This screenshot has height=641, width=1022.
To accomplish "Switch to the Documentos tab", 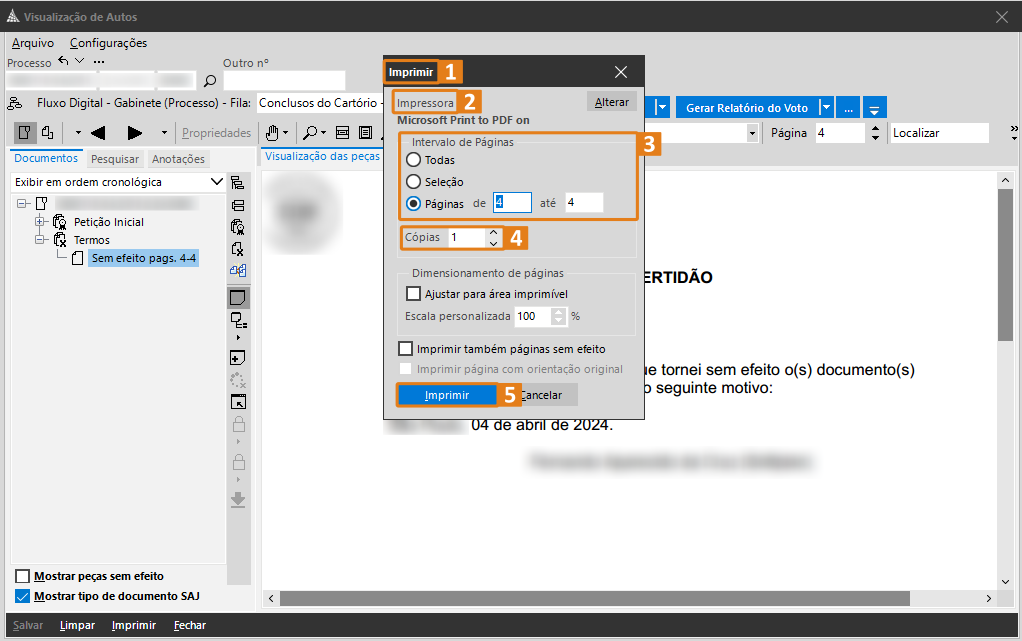I will [x=46, y=158].
